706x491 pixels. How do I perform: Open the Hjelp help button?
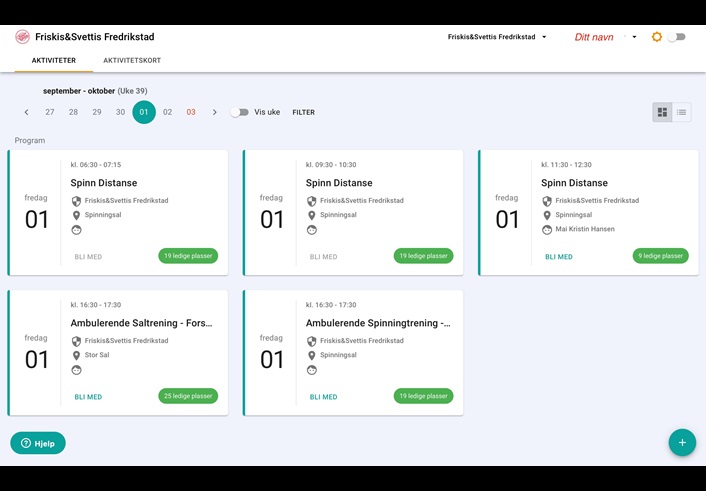coord(38,443)
